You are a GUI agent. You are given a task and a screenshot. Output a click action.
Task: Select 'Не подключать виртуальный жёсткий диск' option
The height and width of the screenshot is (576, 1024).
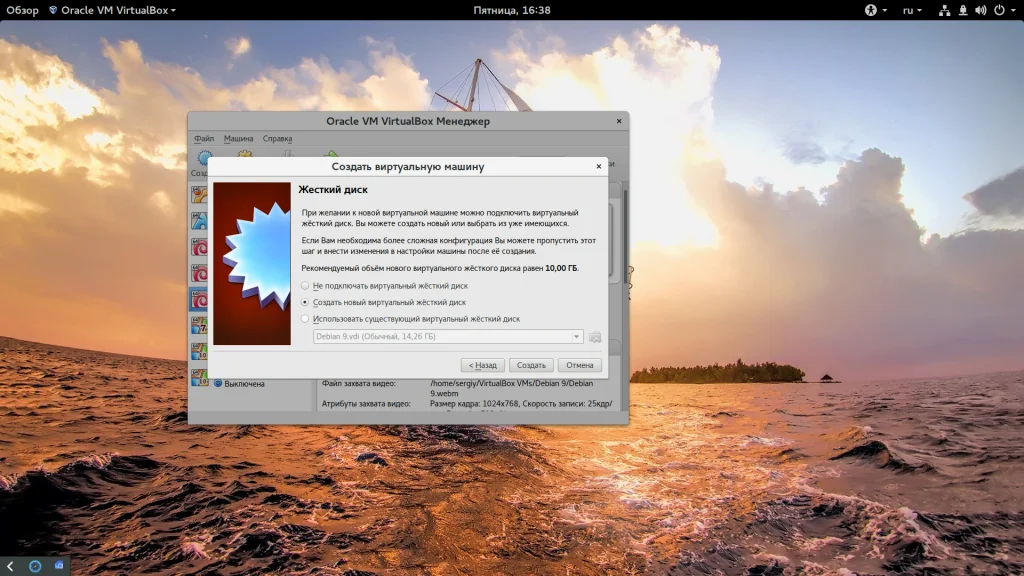[305, 286]
